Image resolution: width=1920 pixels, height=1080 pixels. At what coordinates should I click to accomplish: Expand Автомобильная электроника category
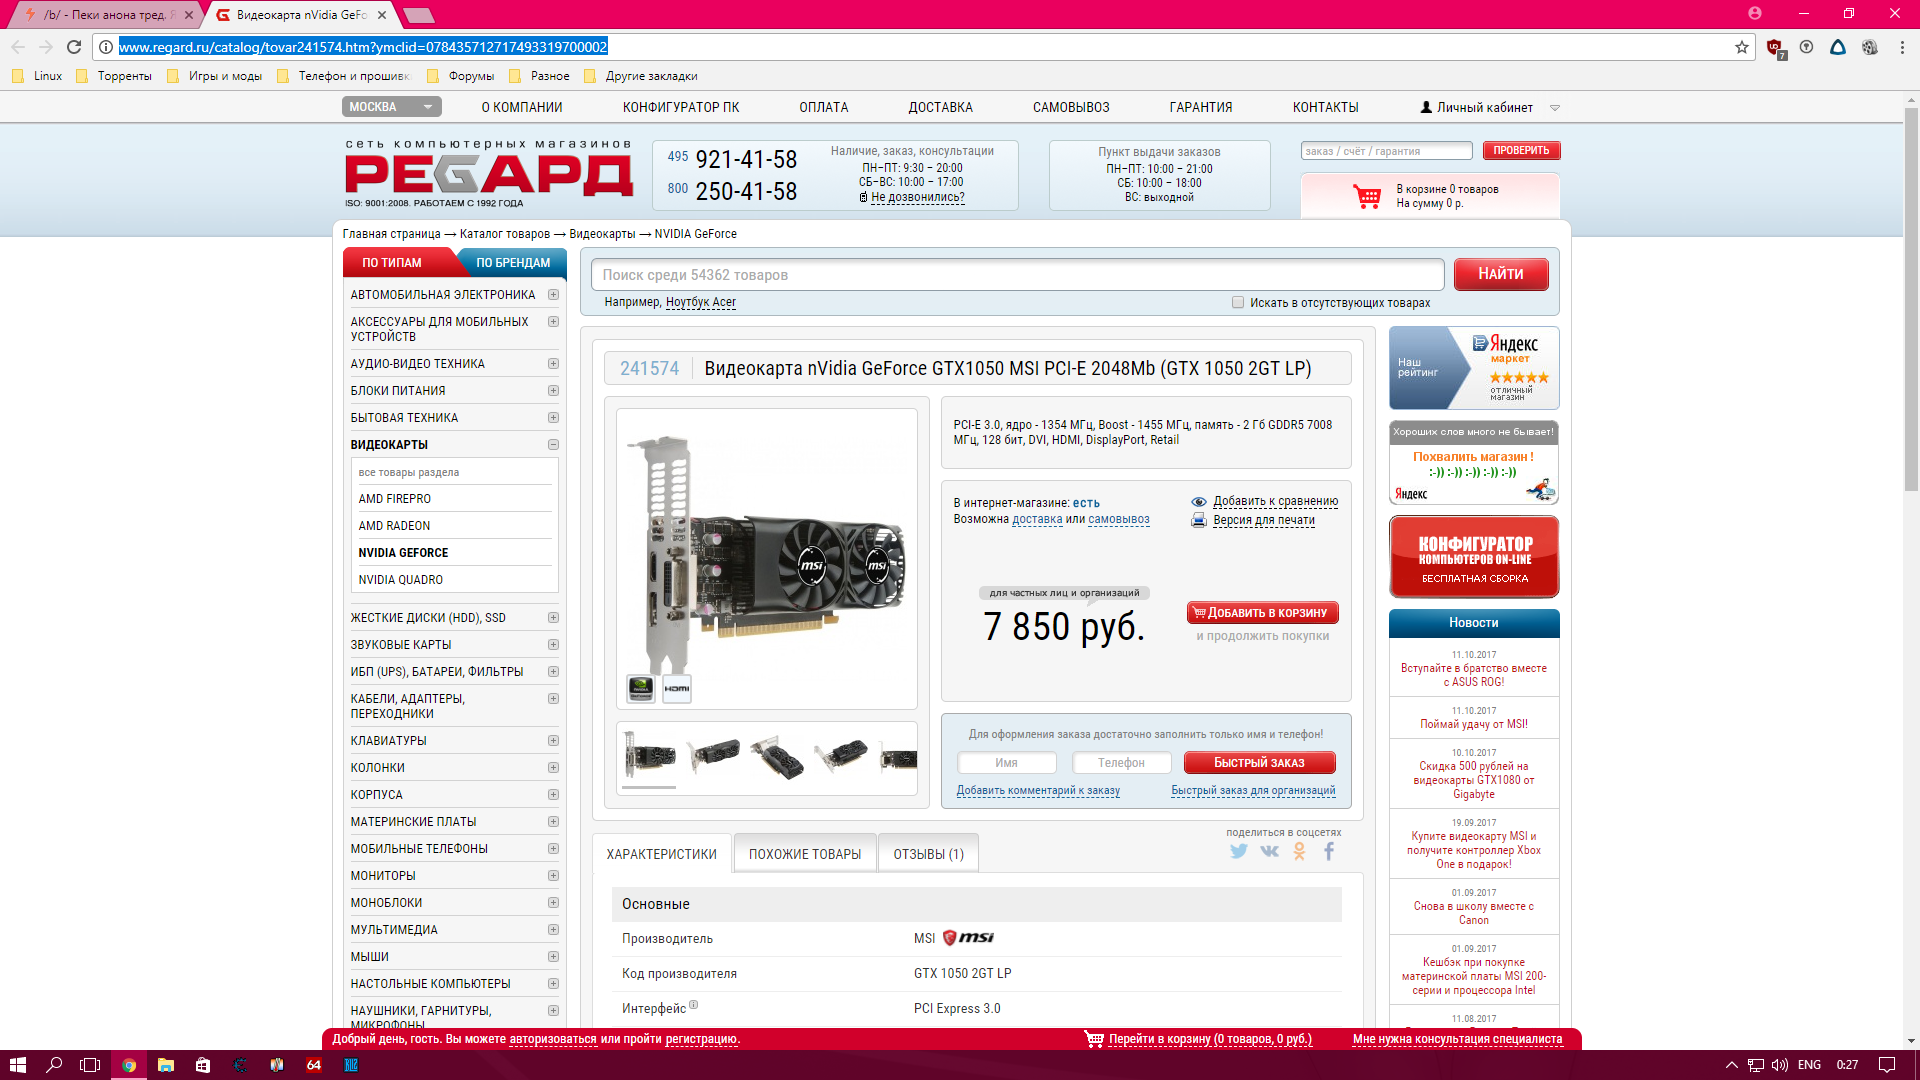553,295
